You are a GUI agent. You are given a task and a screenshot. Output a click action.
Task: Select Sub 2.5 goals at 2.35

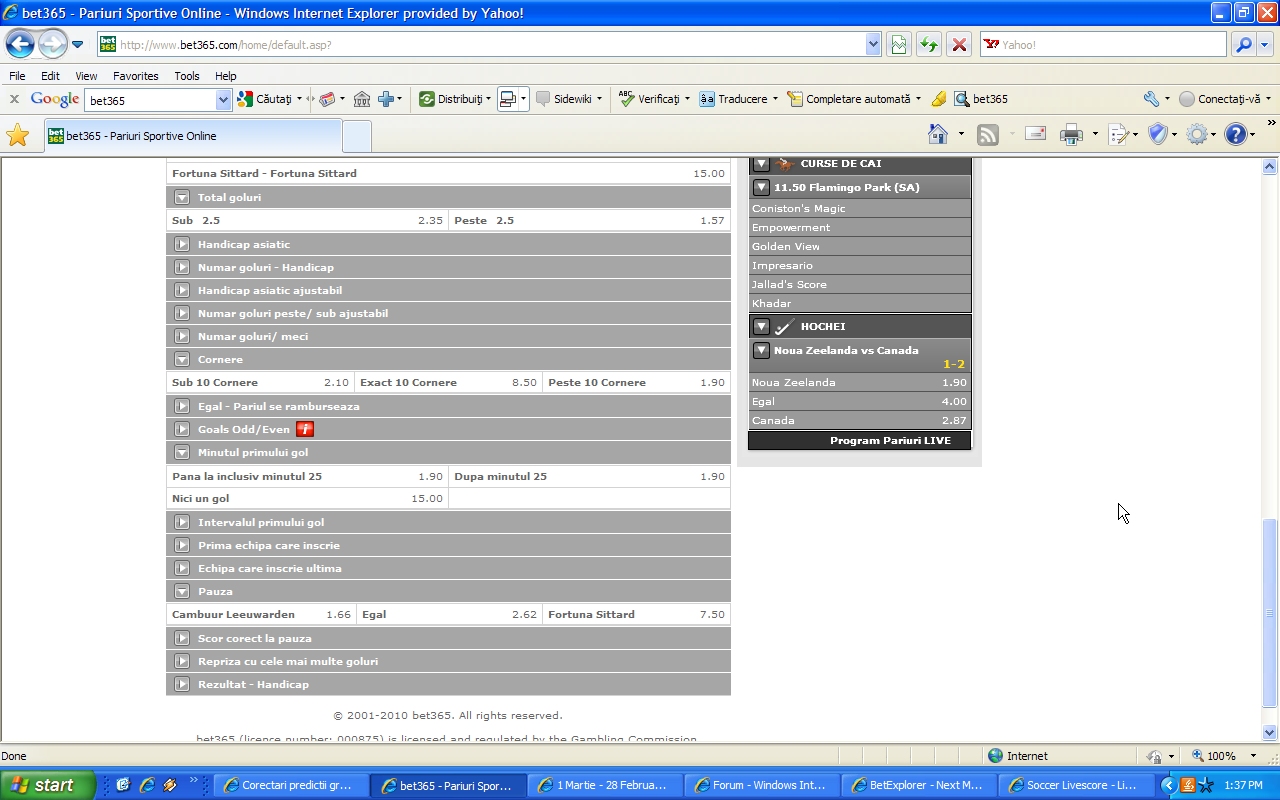click(307, 220)
